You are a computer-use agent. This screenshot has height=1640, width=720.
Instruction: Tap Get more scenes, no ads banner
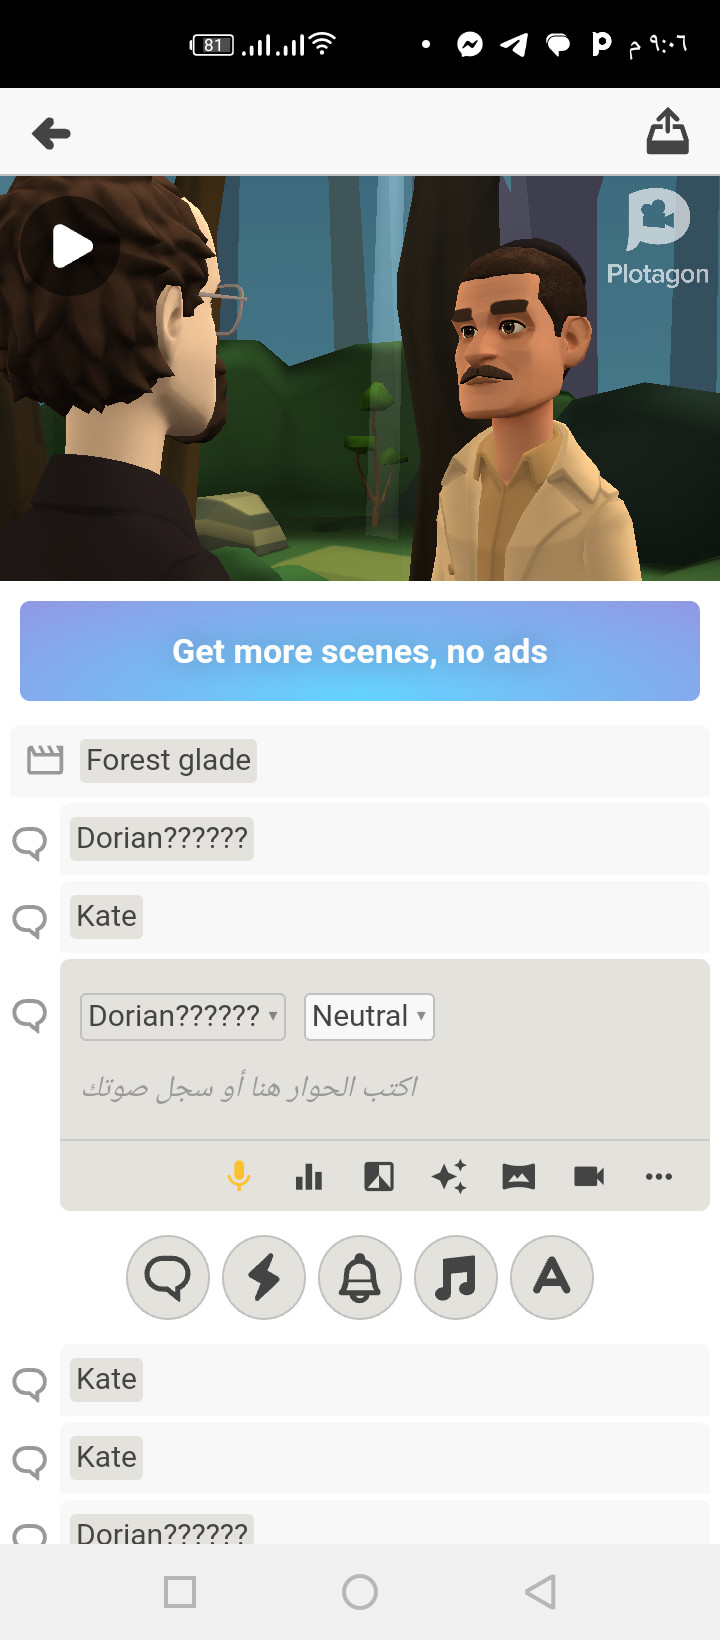click(360, 651)
